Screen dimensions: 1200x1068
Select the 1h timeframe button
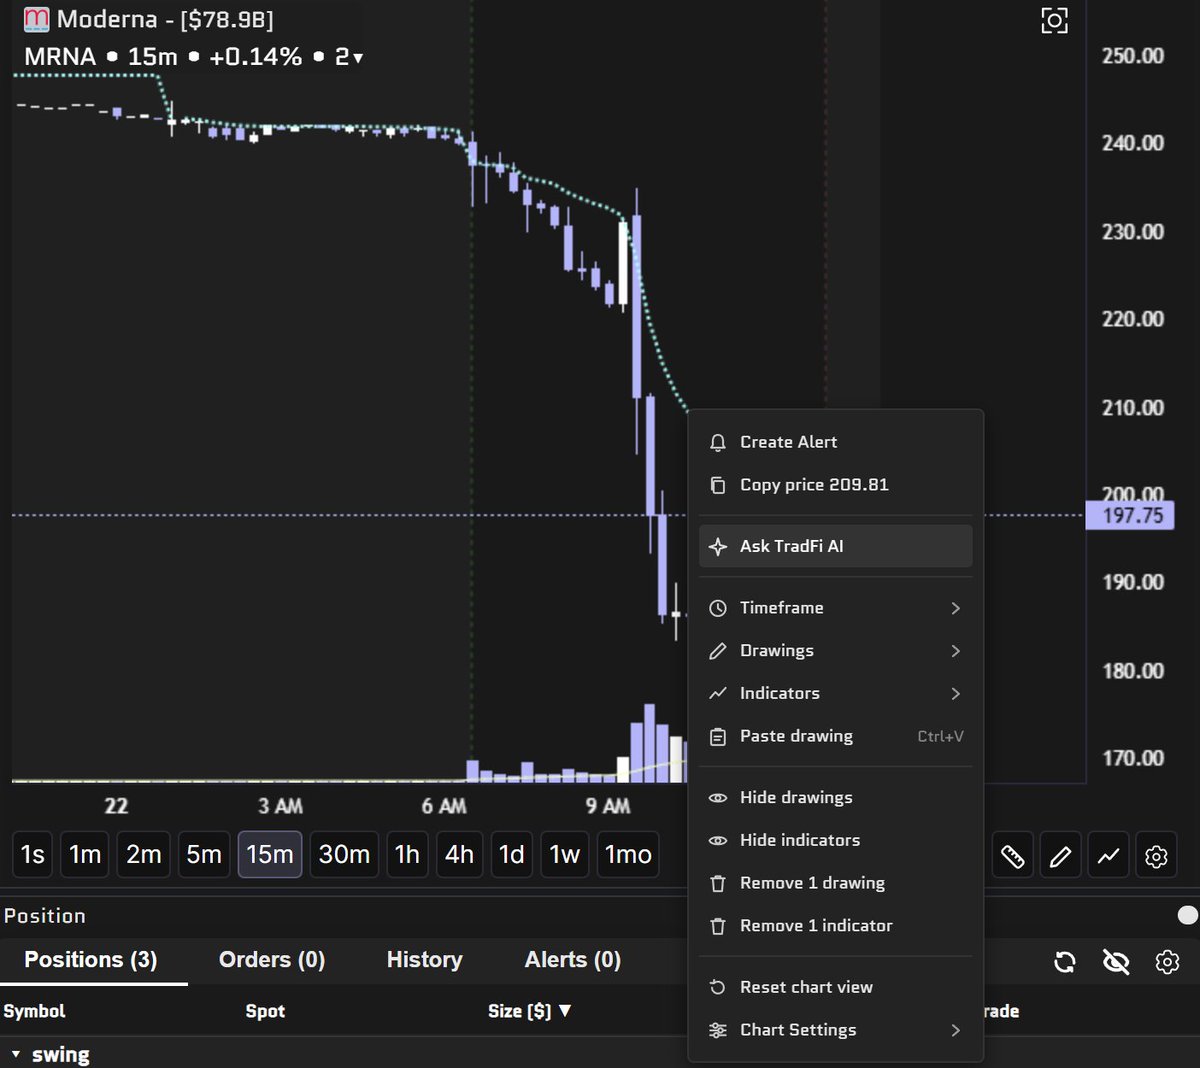click(x=407, y=855)
